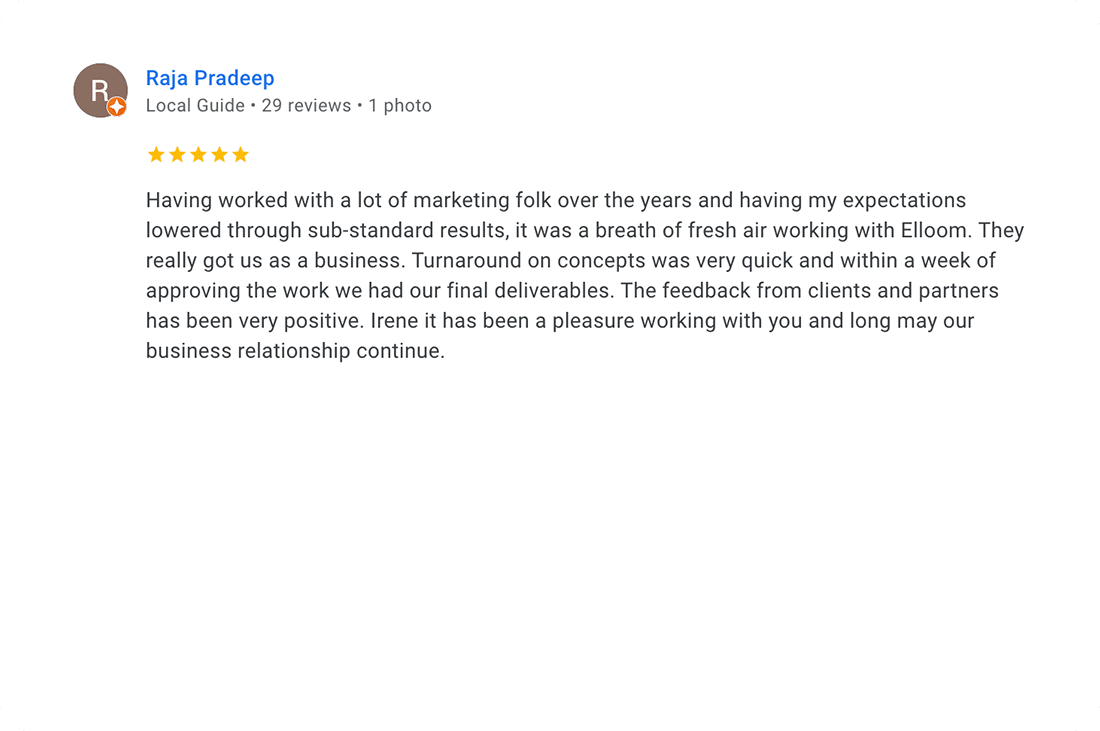Click the final line 'business relationship continue.'
This screenshot has height=731, width=1100.
[x=295, y=352]
